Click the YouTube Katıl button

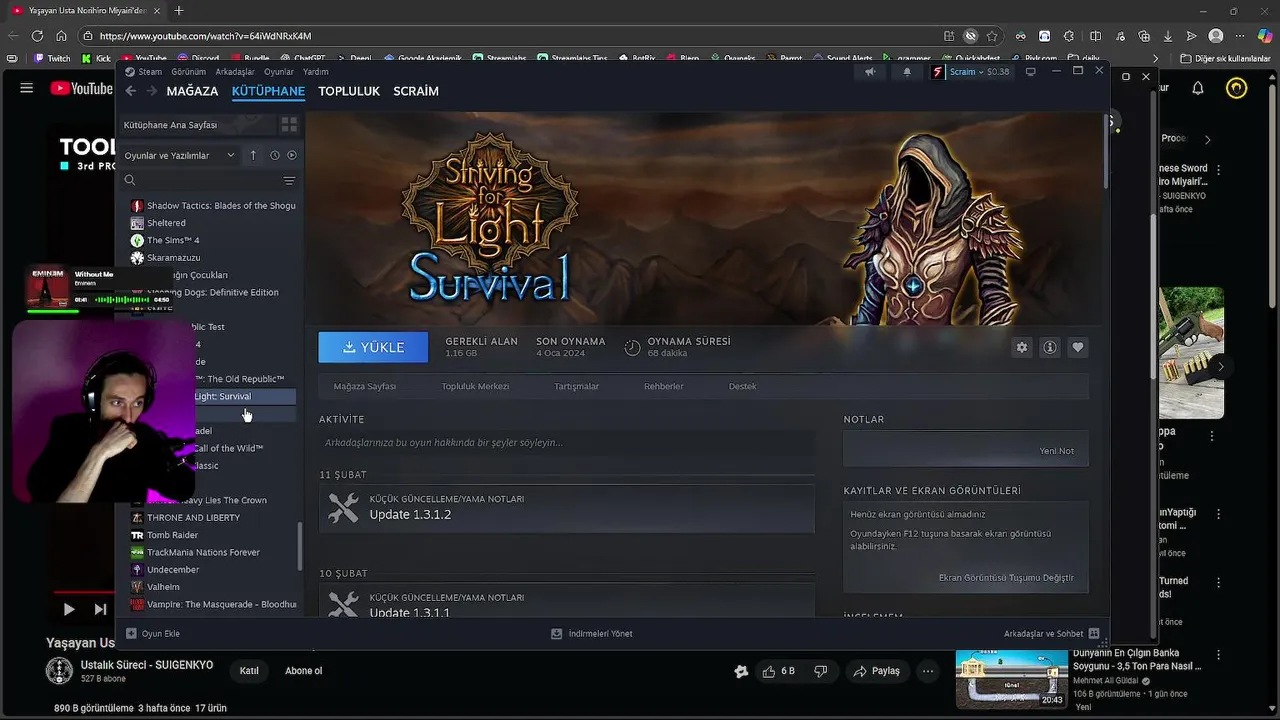(249, 671)
